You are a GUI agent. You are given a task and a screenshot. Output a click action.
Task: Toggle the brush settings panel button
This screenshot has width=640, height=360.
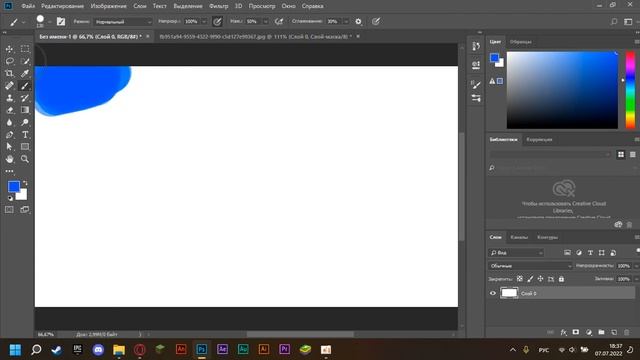click(61, 22)
